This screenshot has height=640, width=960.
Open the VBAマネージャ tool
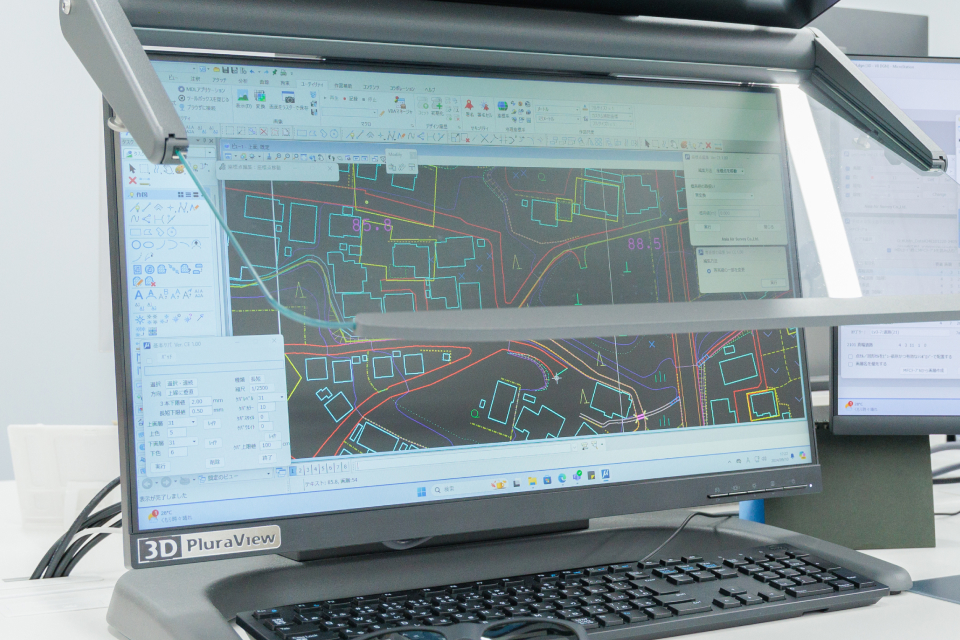399,105
